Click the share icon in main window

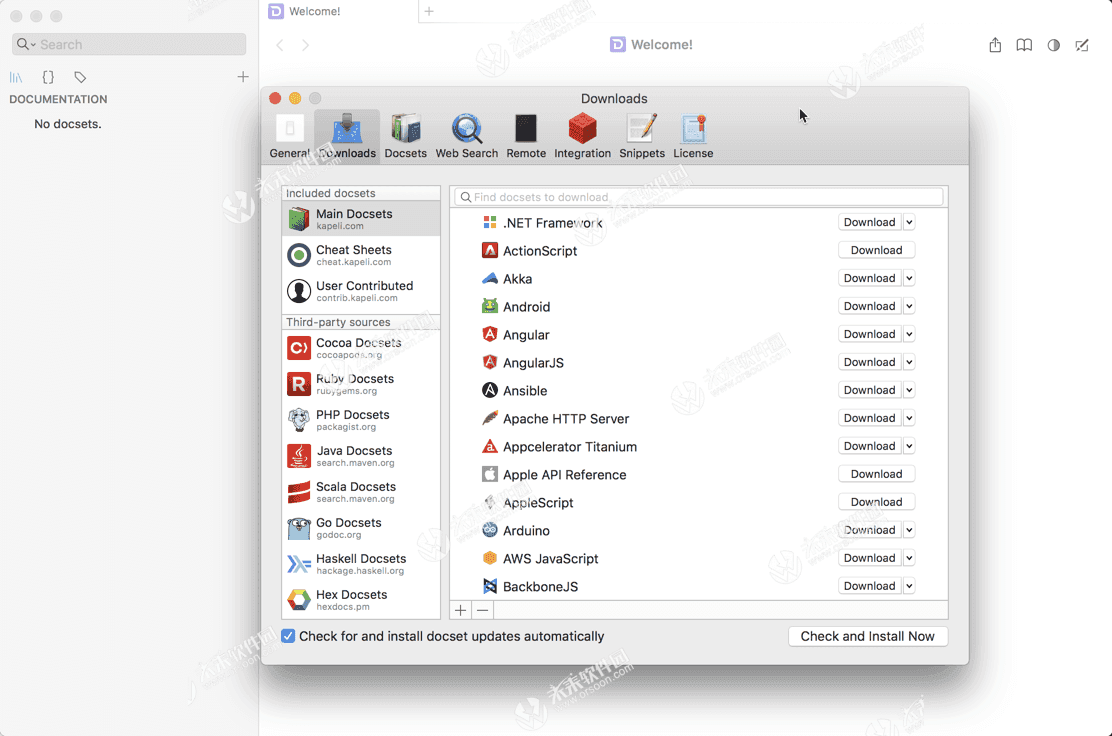coord(995,45)
